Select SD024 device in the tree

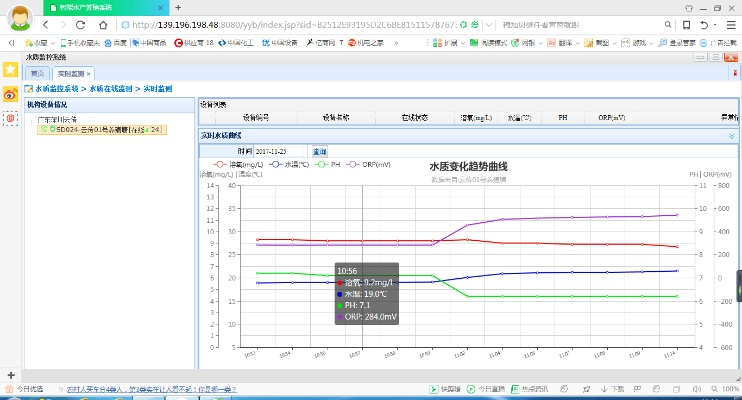tap(100, 129)
